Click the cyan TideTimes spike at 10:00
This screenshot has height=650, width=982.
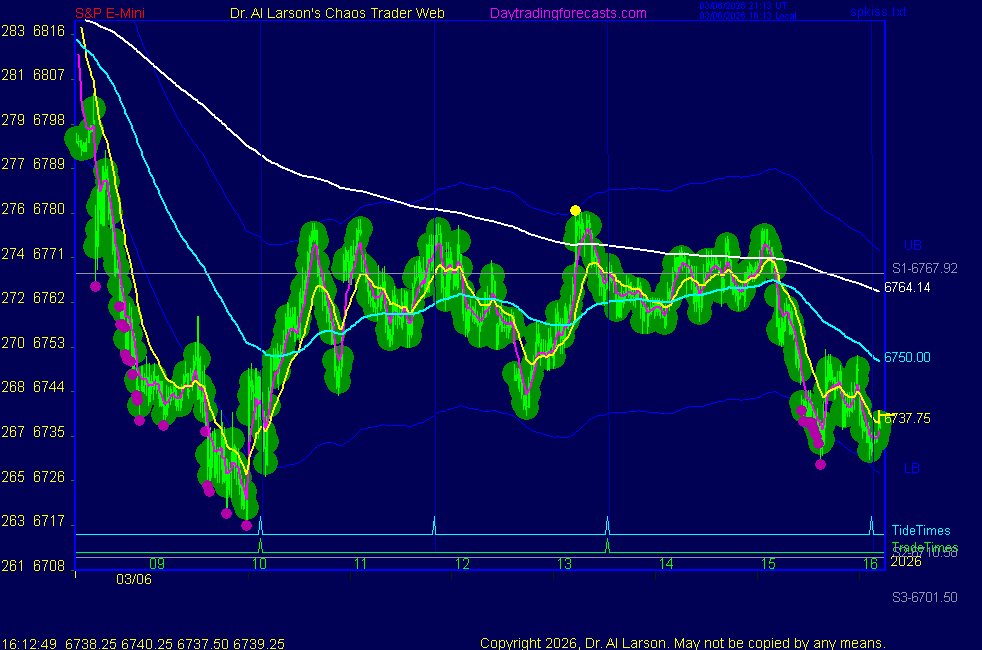pyautogui.click(x=260, y=524)
